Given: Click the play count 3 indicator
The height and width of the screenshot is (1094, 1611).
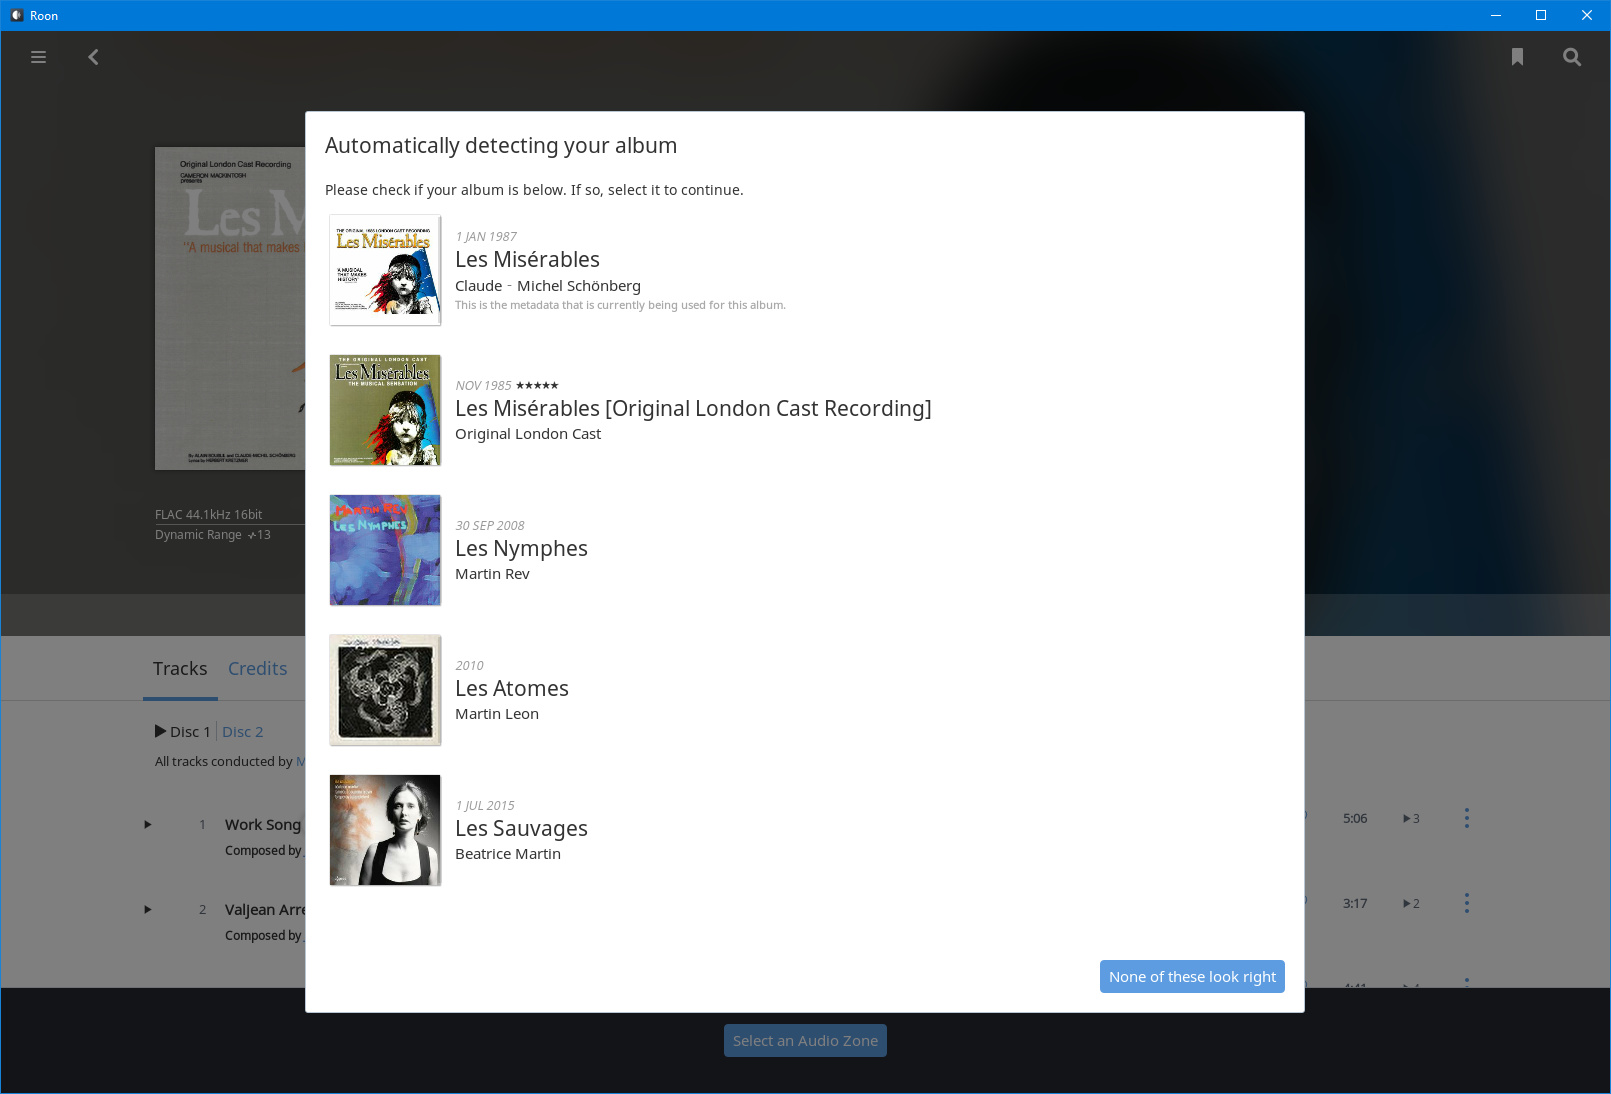Looking at the screenshot, I should coord(1411,818).
